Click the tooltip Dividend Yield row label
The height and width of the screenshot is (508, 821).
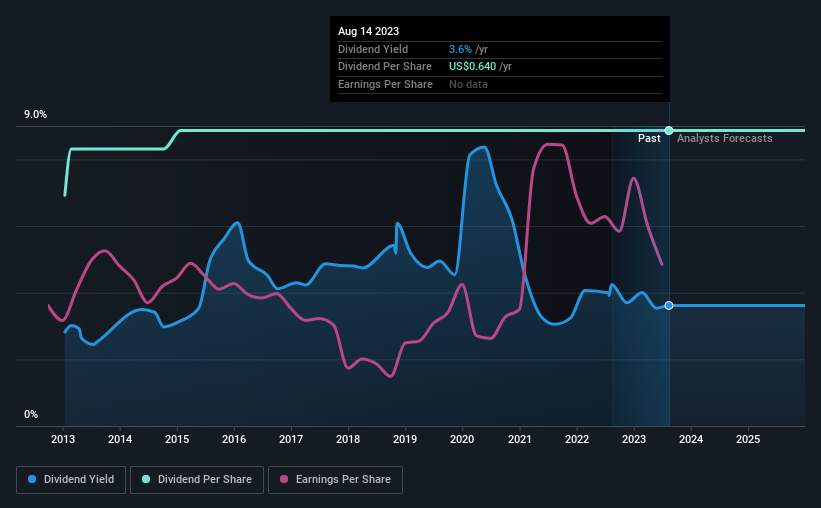pyautogui.click(x=373, y=49)
